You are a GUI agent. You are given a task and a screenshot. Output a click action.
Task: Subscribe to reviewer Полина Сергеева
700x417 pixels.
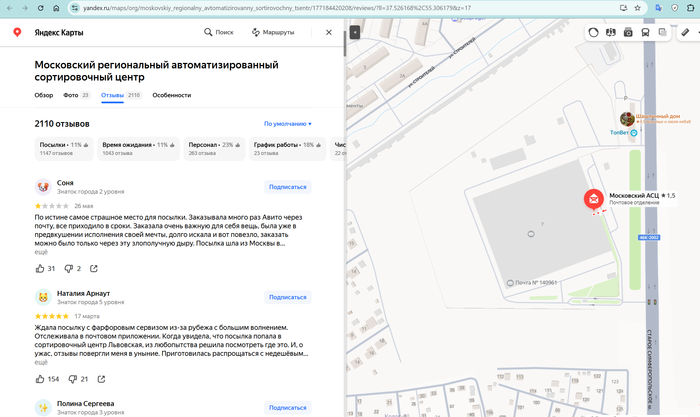point(288,408)
